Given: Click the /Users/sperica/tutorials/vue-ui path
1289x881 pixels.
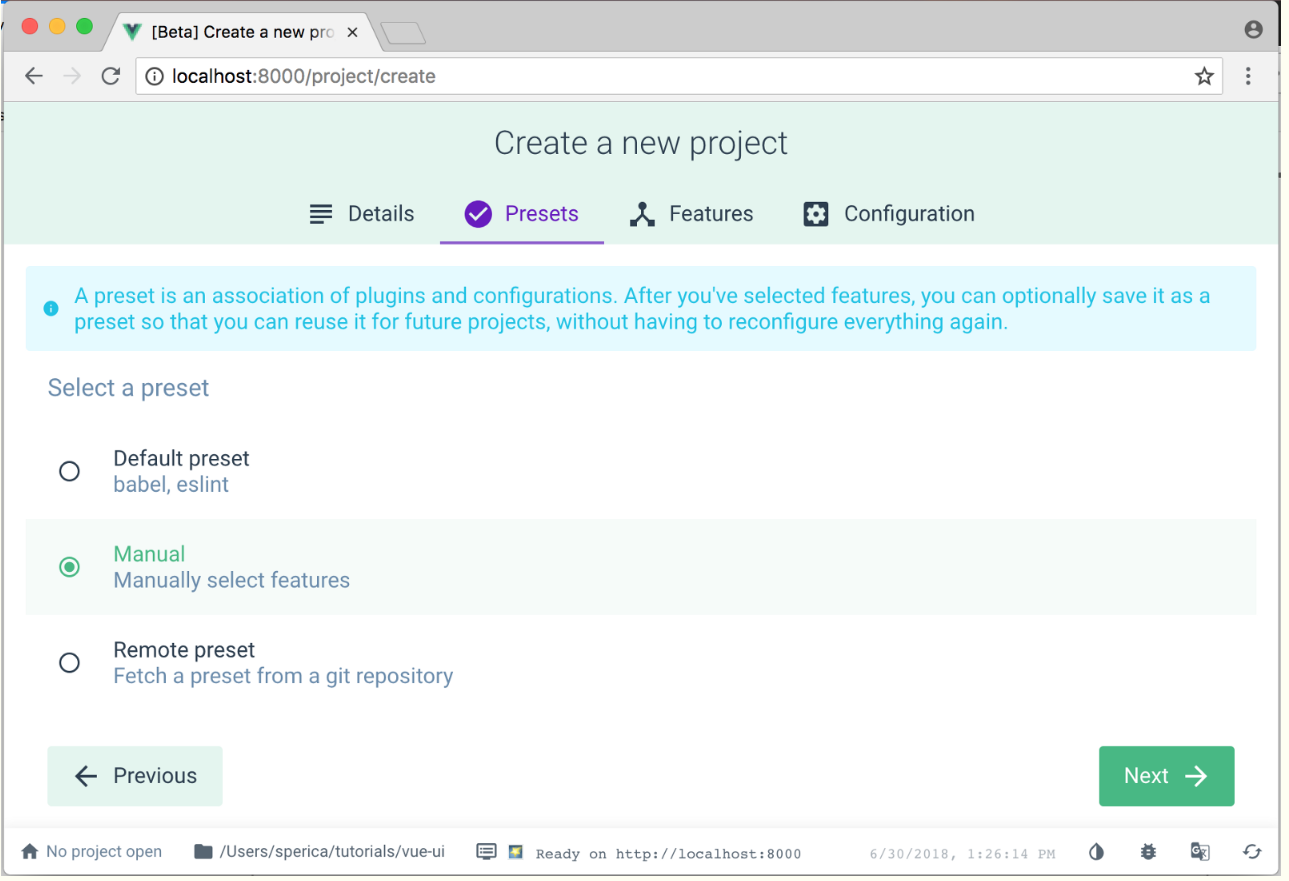Looking at the screenshot, I should [x=332, y=852].
